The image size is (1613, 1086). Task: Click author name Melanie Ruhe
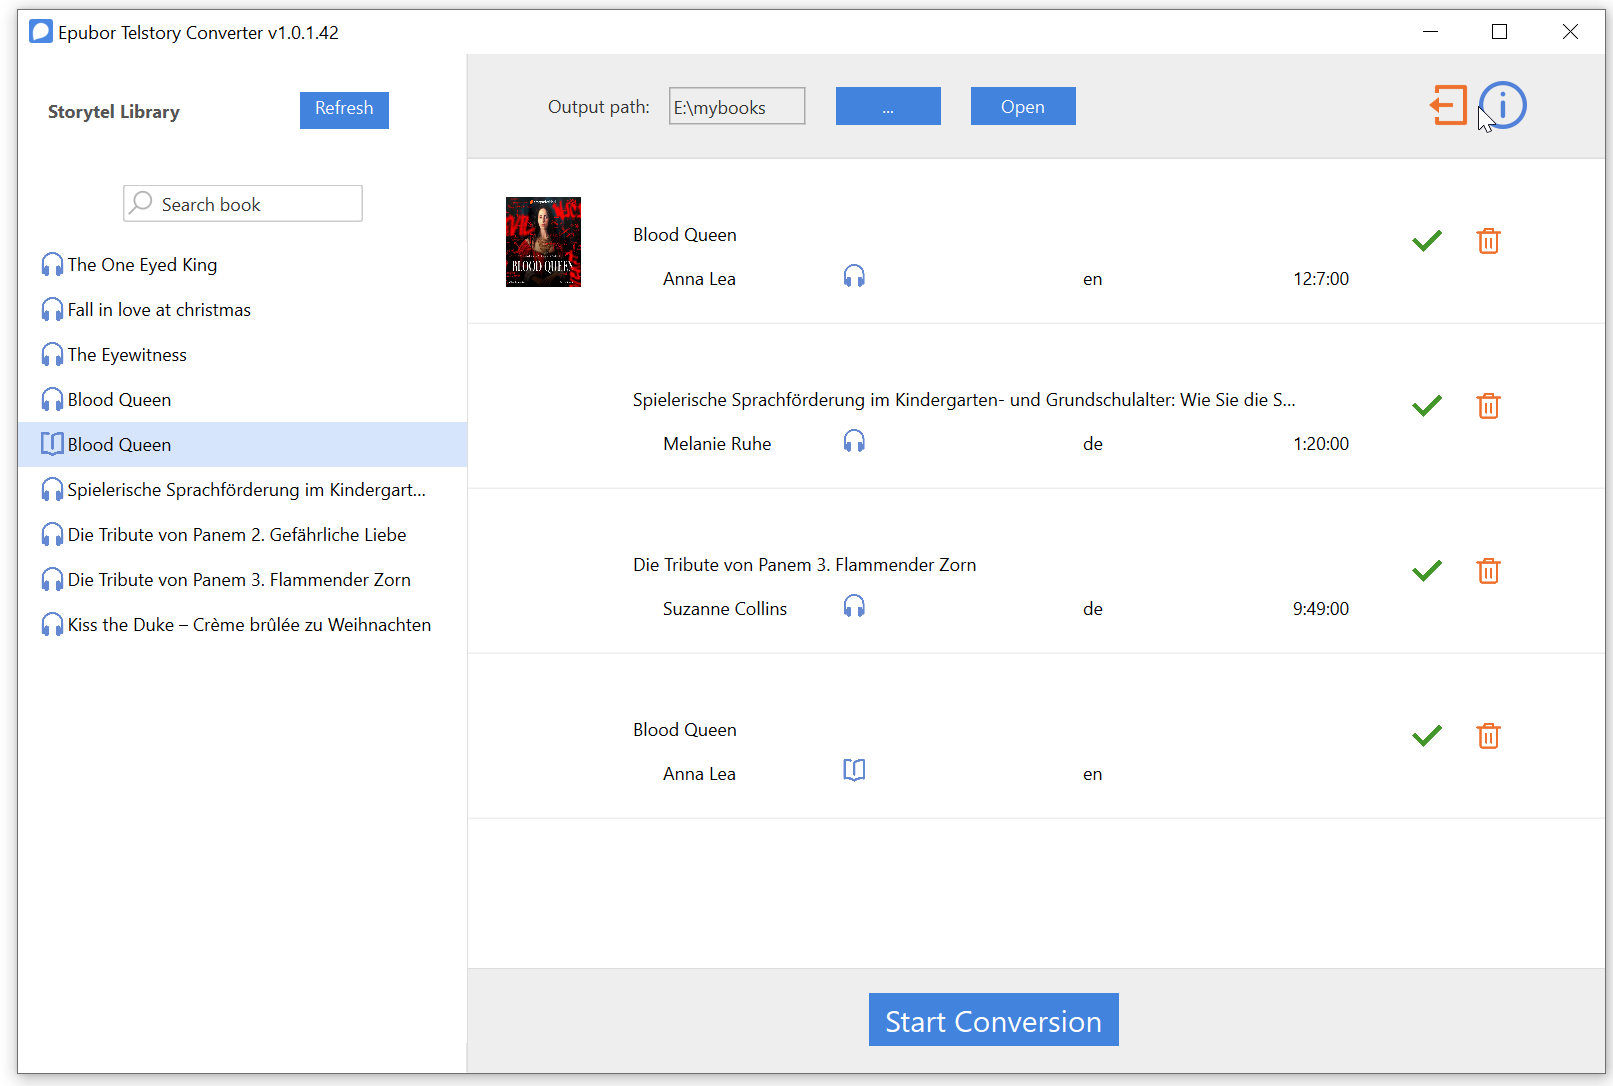point(717,444)
